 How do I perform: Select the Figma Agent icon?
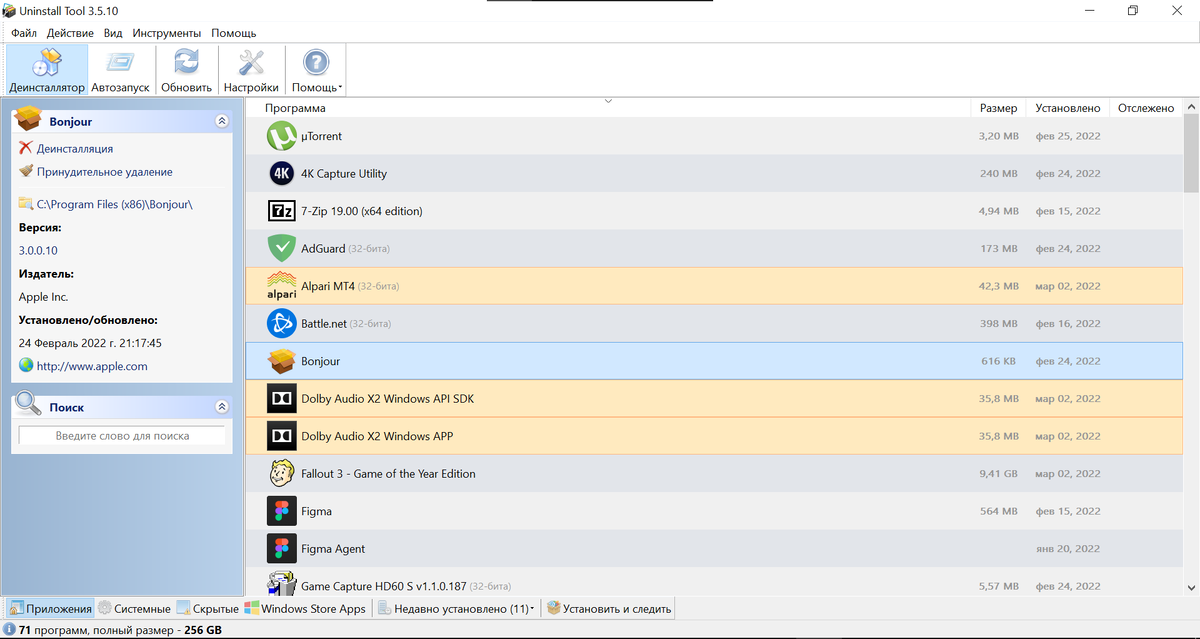pyautogui.click(x=283, y=548)
